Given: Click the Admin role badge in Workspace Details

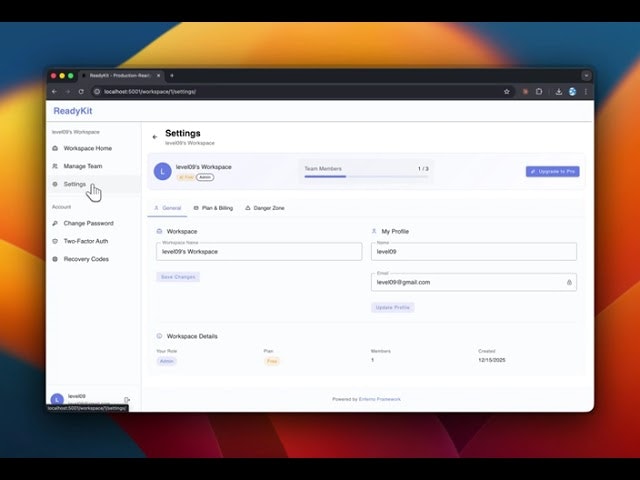Looking at the screenshot, I should [x=167, y=361].
